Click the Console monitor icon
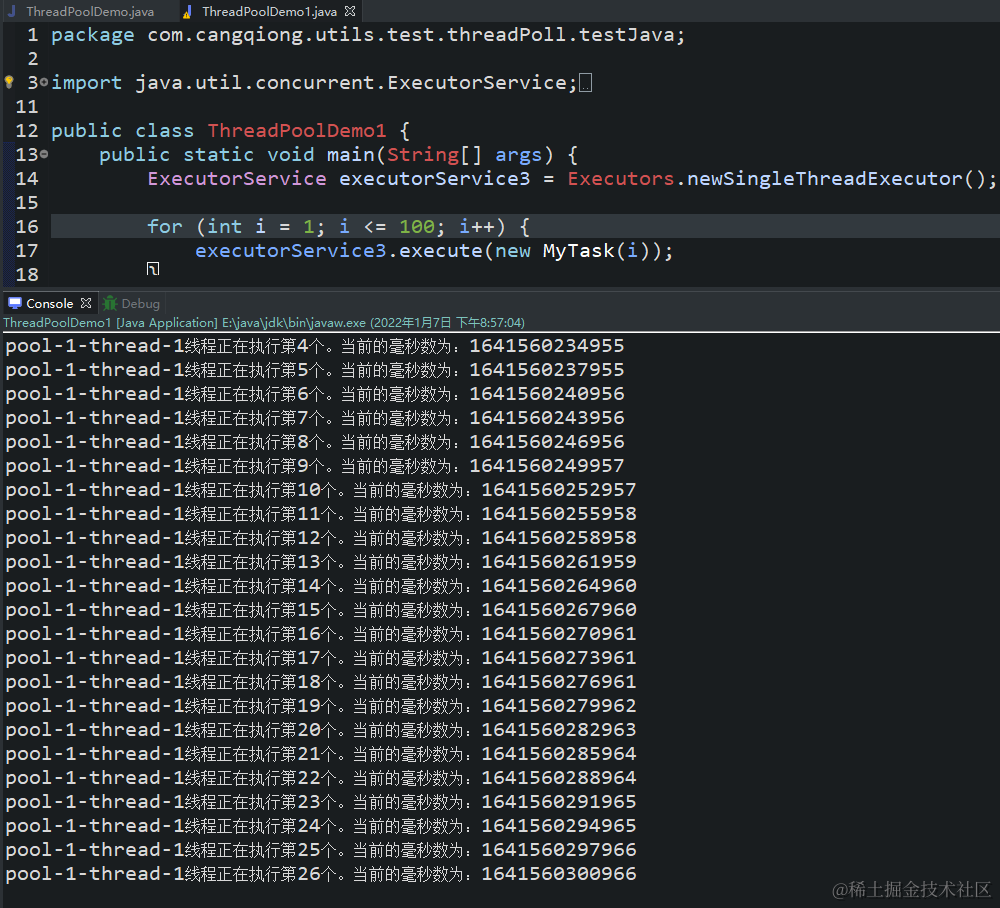The height and width of the screenshot is (908, 1000). tap(15, 303)
